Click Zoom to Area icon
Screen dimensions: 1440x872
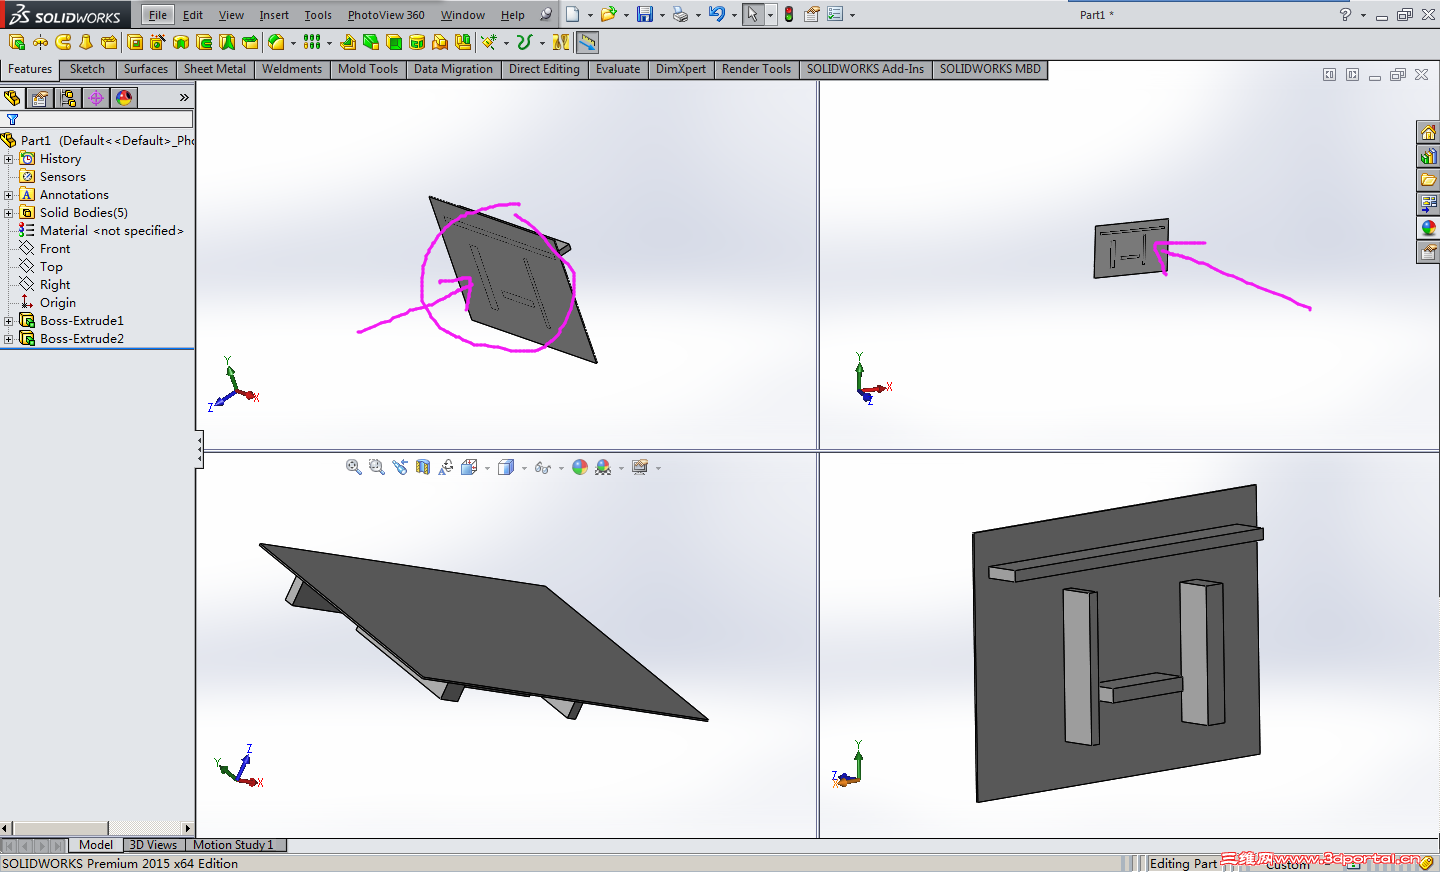[x=376, y=467]
